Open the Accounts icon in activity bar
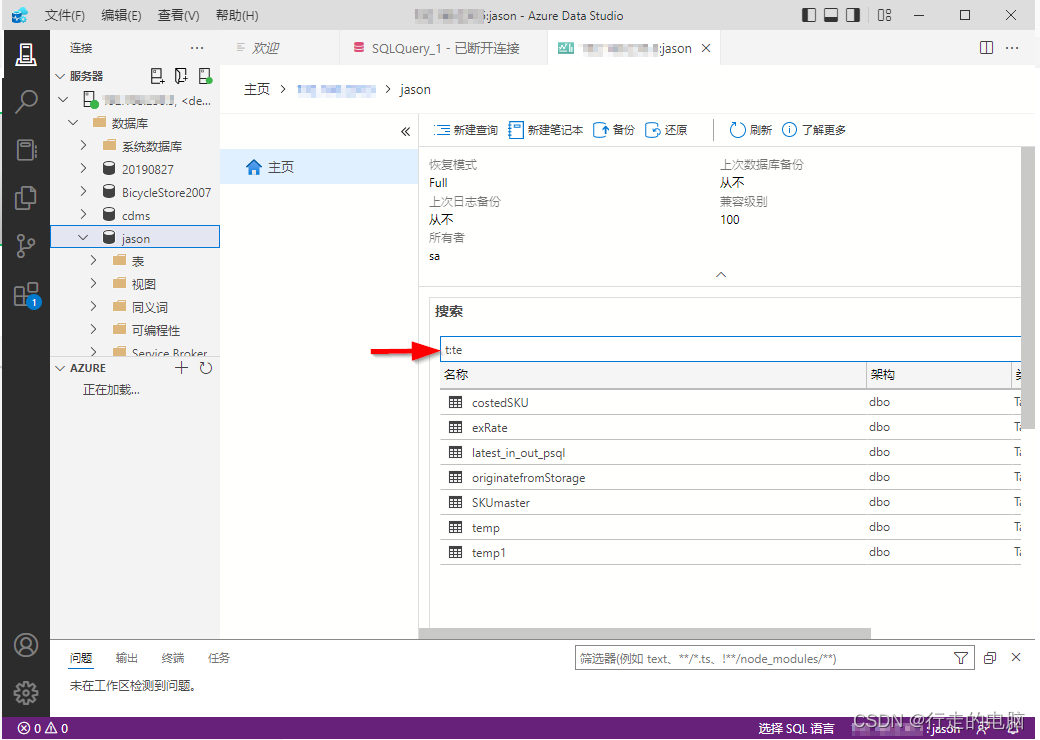The height and width of the screenshot is (740, 1040). [26, 645]
